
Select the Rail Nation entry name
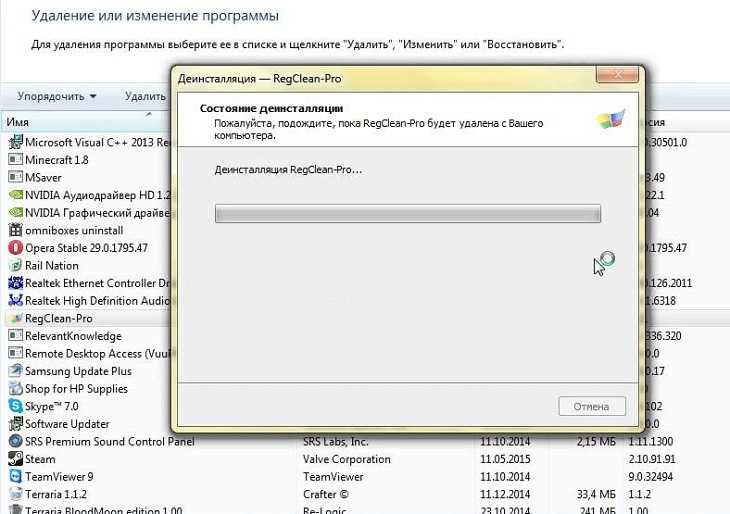click(52, 266)
